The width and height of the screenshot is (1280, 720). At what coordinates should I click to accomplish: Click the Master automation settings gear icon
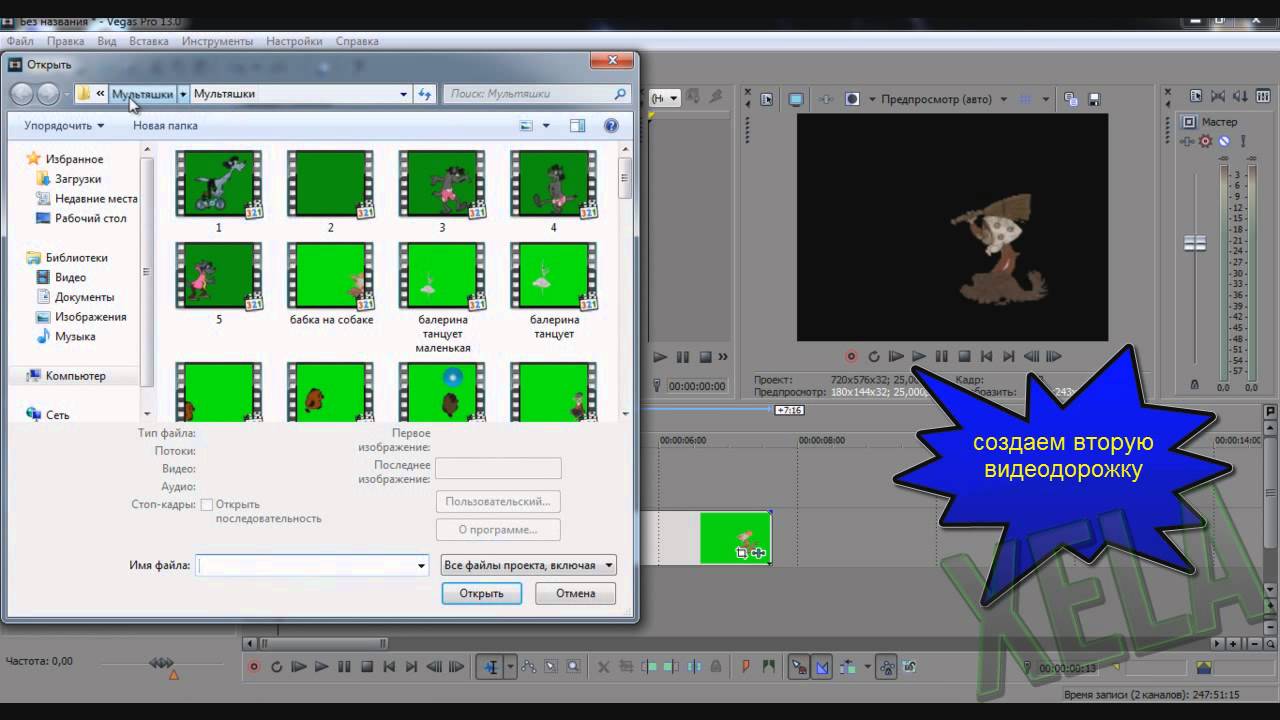(1206, 141)
